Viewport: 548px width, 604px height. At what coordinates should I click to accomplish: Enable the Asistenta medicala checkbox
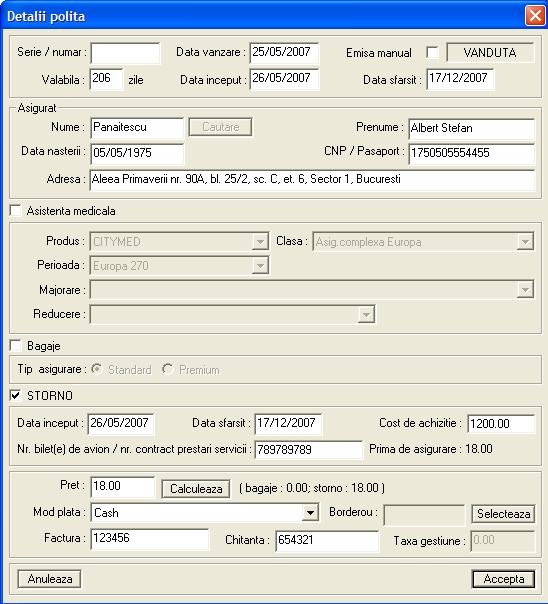(16, 211)
